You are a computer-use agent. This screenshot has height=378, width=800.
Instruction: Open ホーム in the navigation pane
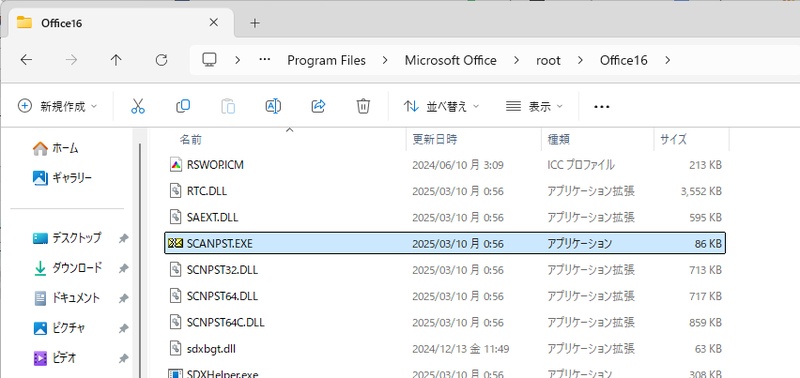[x=55, y=148]
